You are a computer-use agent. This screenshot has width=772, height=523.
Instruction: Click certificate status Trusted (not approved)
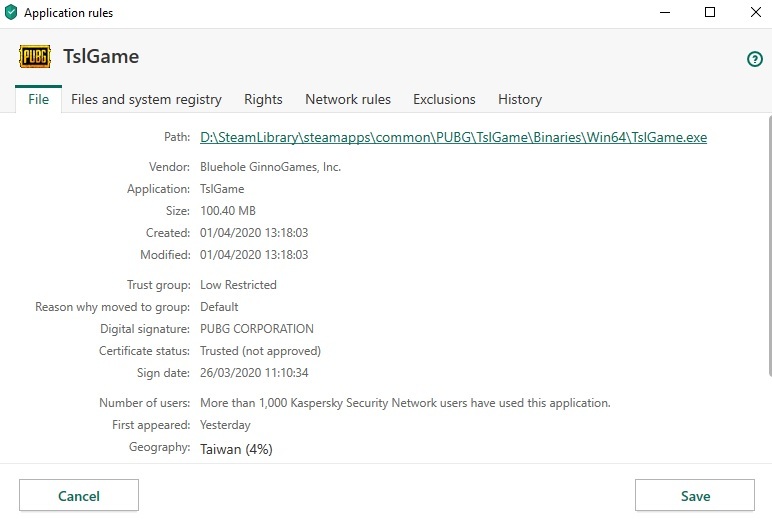tap(260, 351)
